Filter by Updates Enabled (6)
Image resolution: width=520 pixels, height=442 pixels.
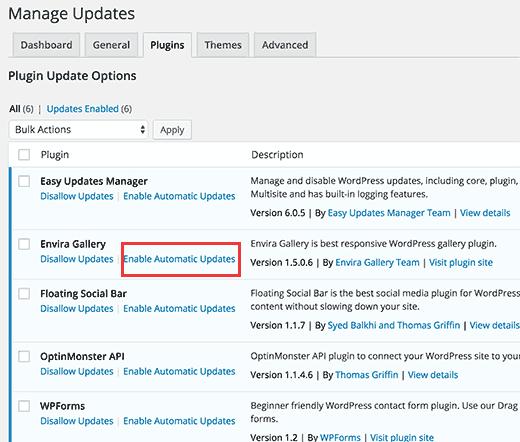click(x=89, y=109)
